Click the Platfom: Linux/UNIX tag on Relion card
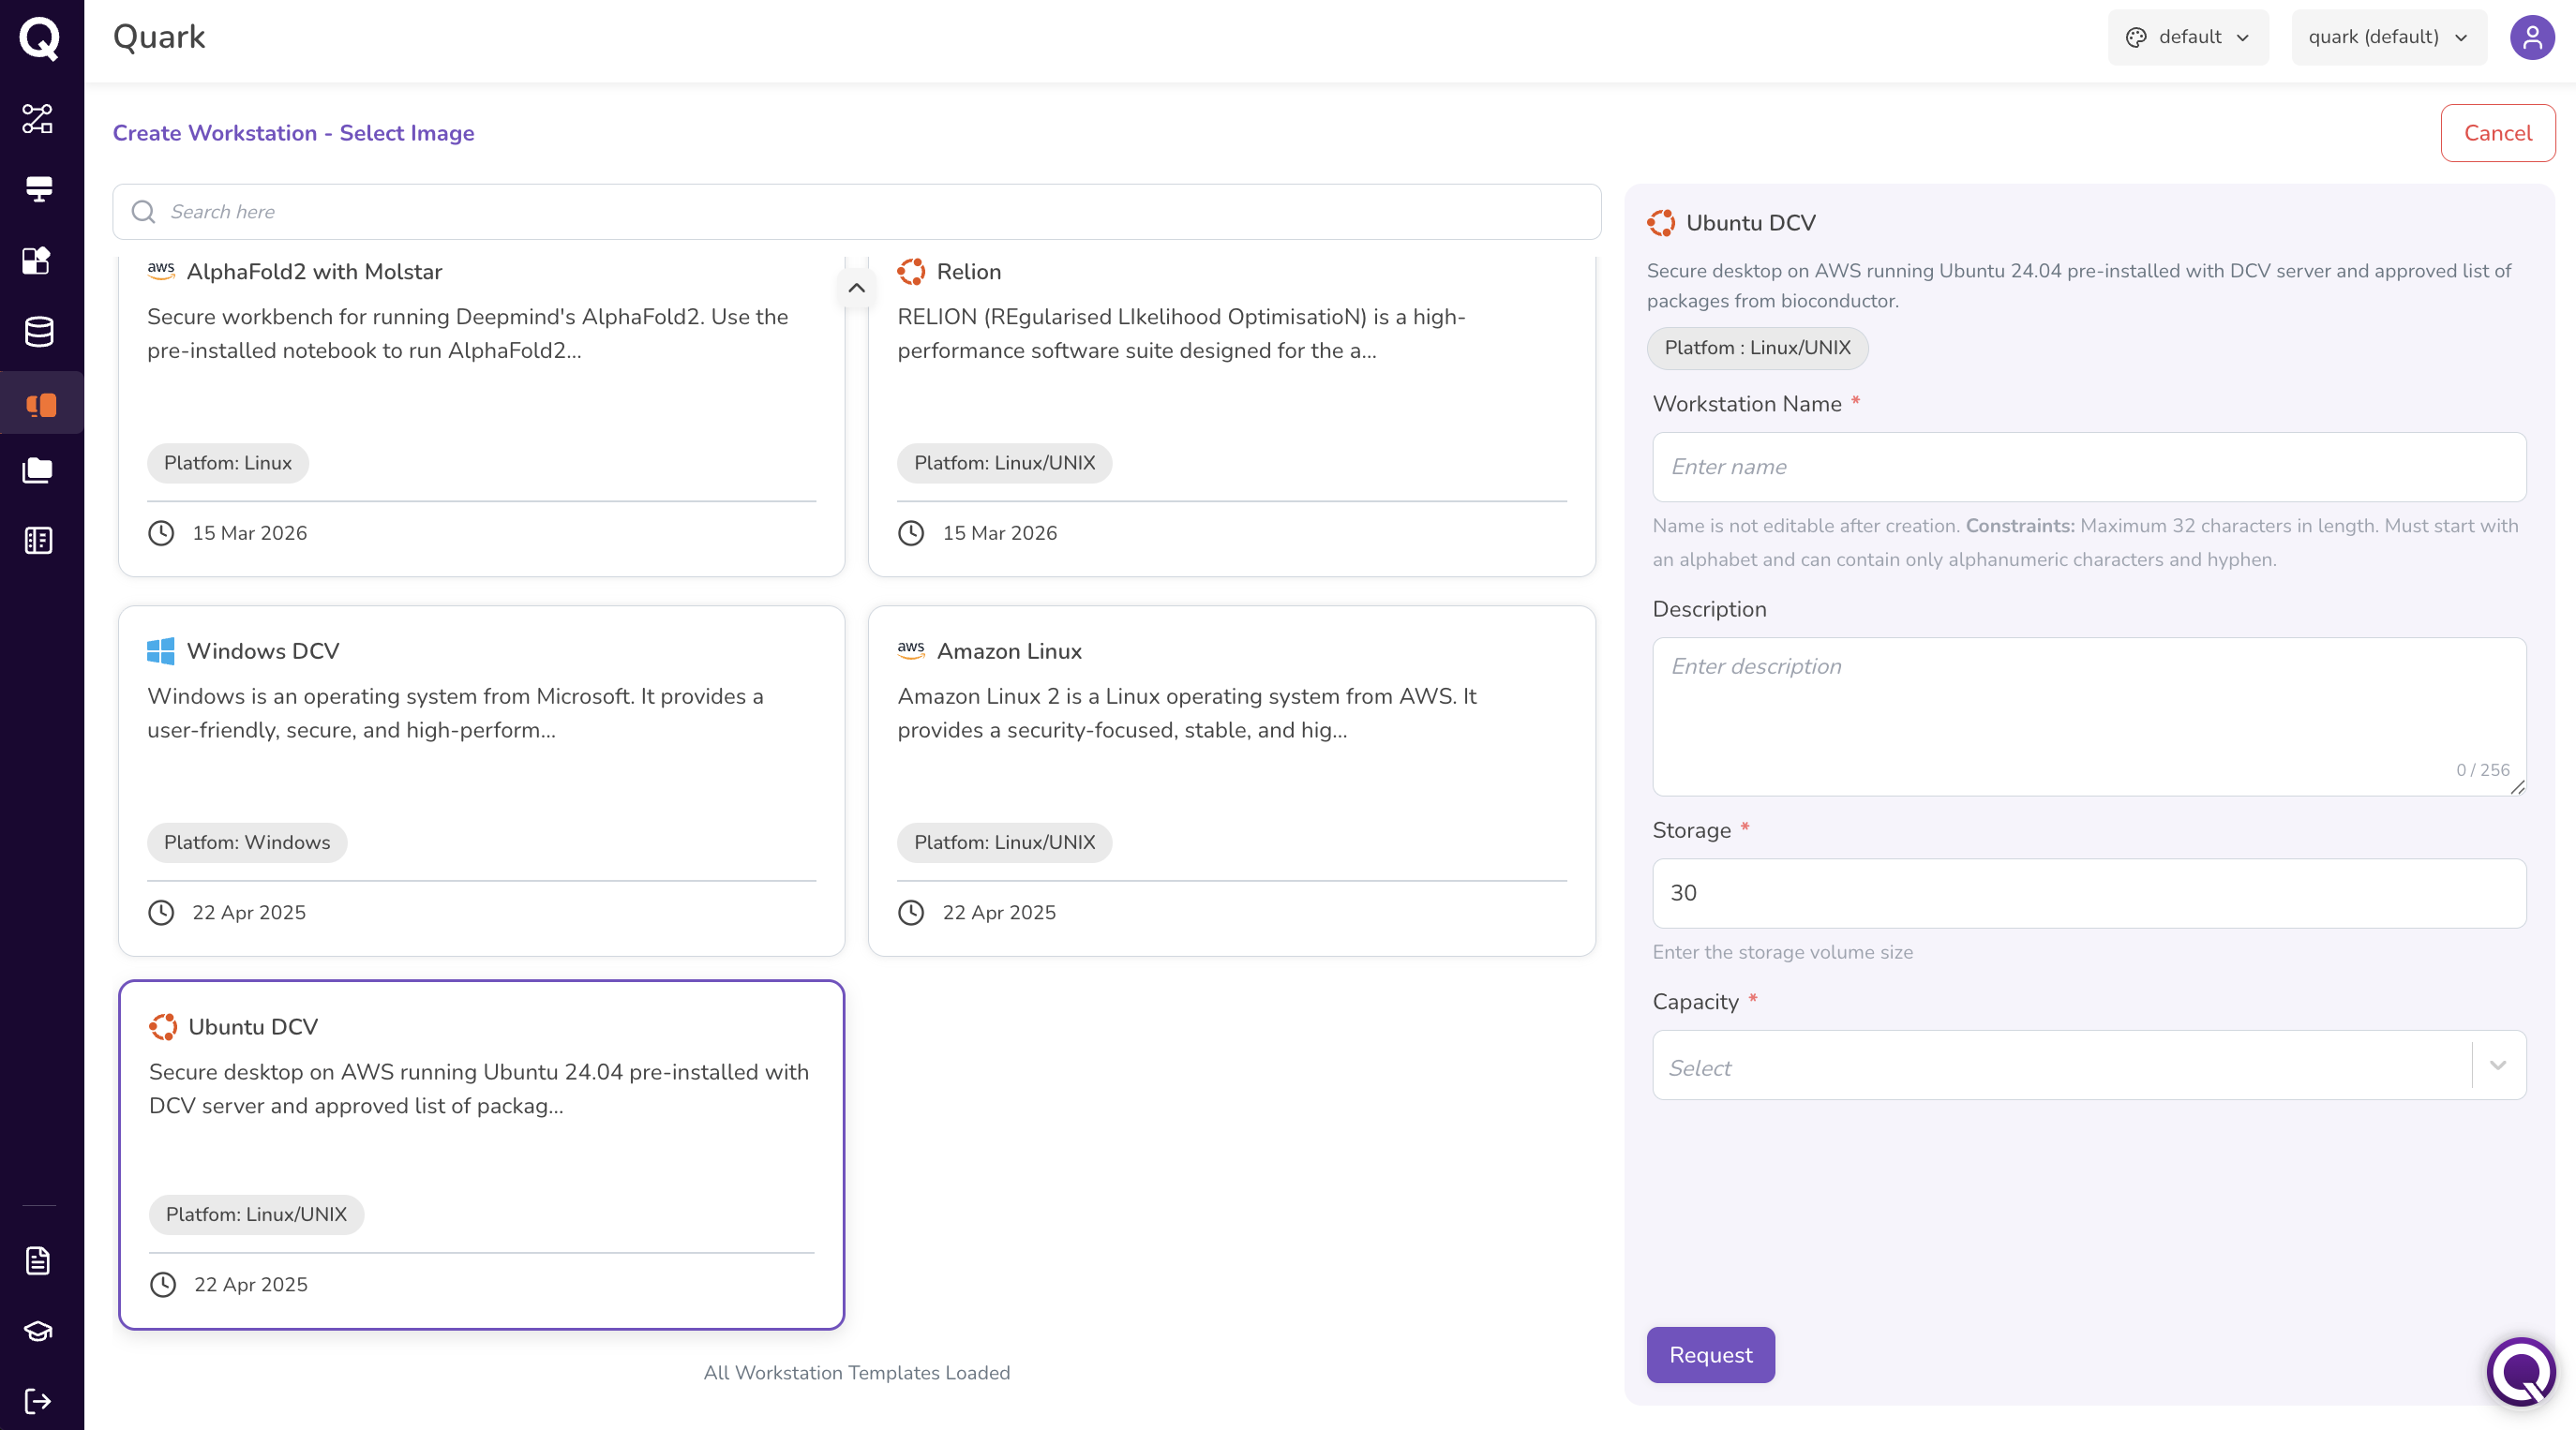 [x=1005, y=463]
